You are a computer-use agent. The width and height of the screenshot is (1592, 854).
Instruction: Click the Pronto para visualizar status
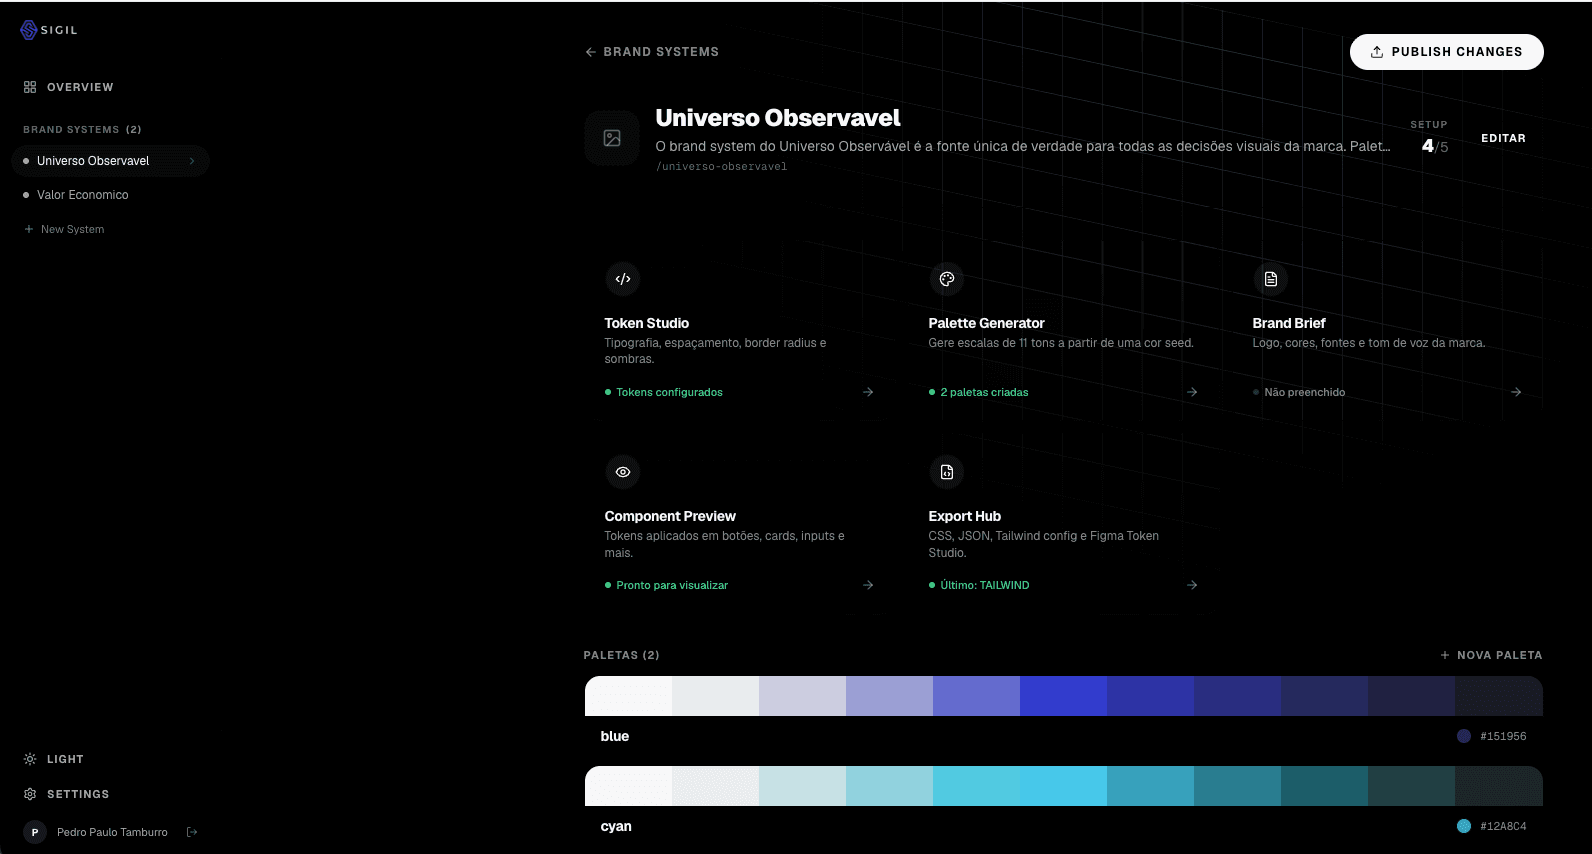[667, 585]
